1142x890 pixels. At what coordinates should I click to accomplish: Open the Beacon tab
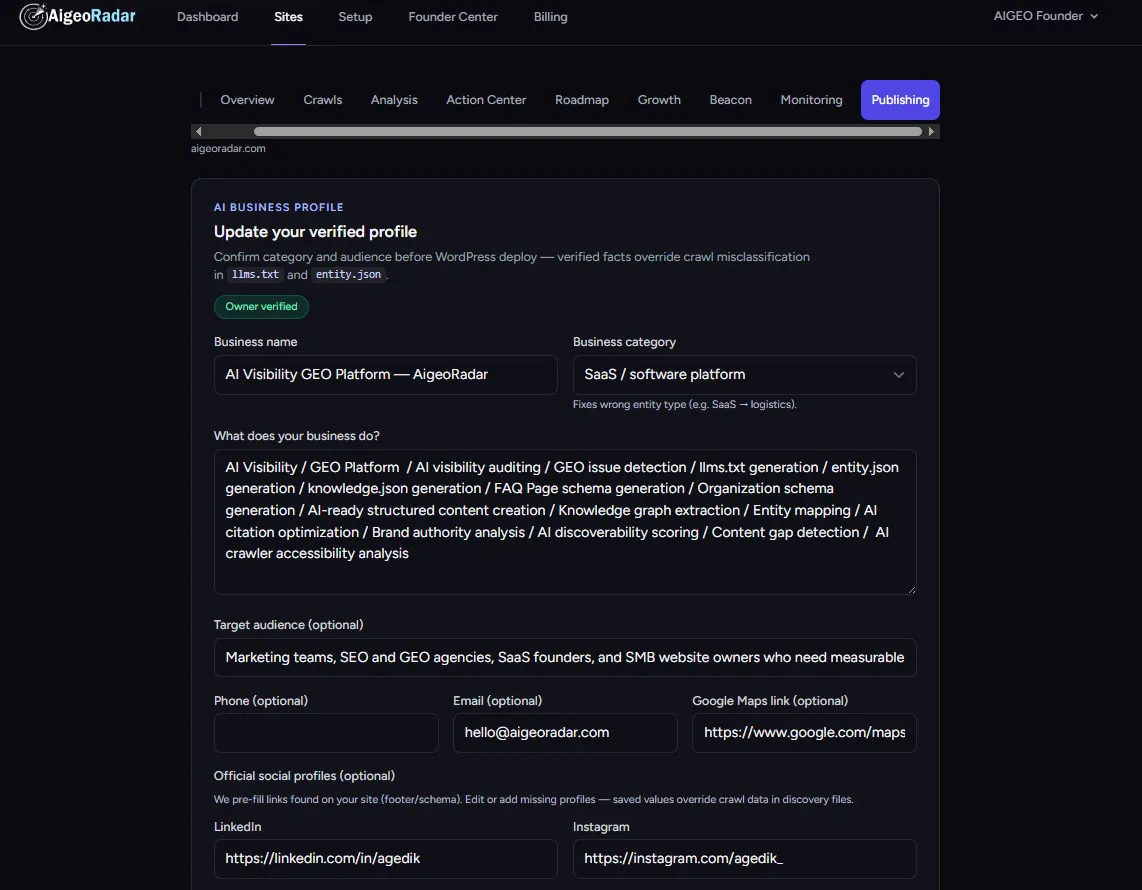point(730,100)
